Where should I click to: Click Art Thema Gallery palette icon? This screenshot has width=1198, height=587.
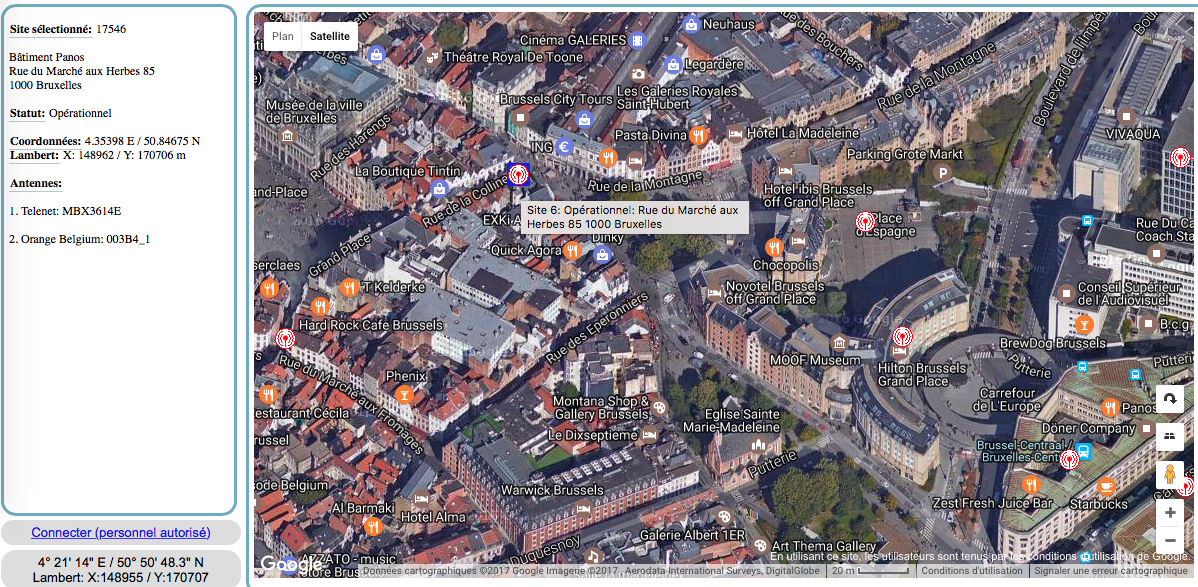pos(759,546)
